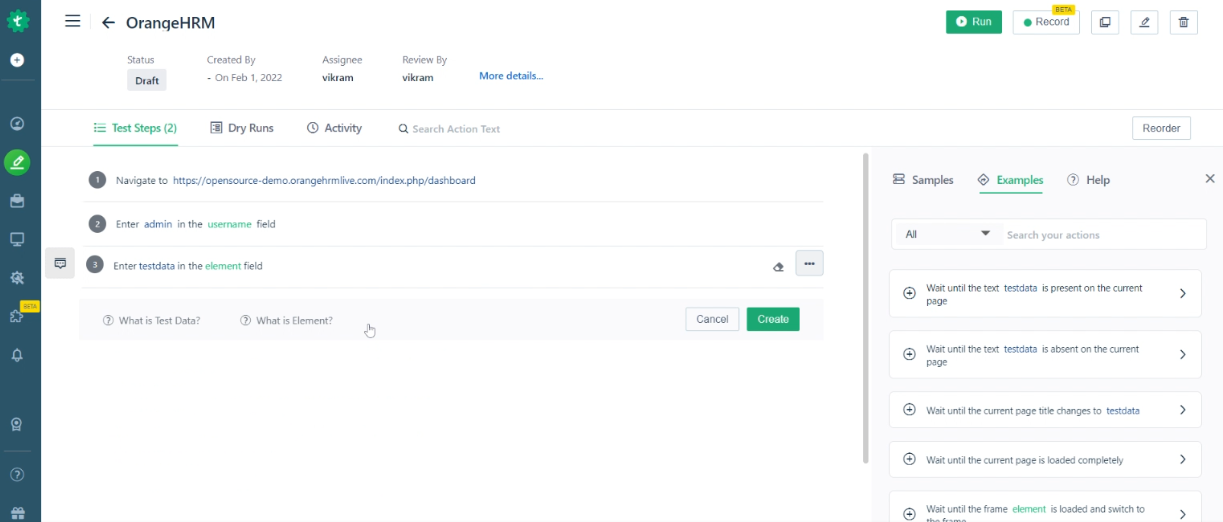Add the 'page is loaded completely' action
This screenshot has width=1223, height=522.
(x=909, y=459)
